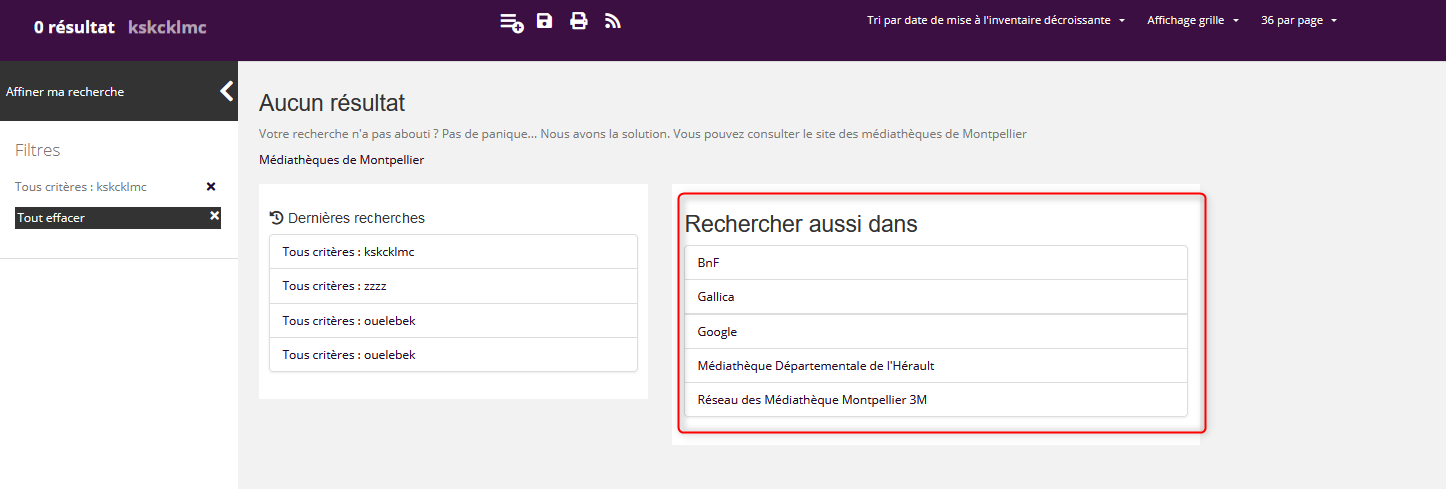Click the Médiathèques de Montpellier link
Image resolution: width=1446 pixels, height=489 pixels.
341,160
